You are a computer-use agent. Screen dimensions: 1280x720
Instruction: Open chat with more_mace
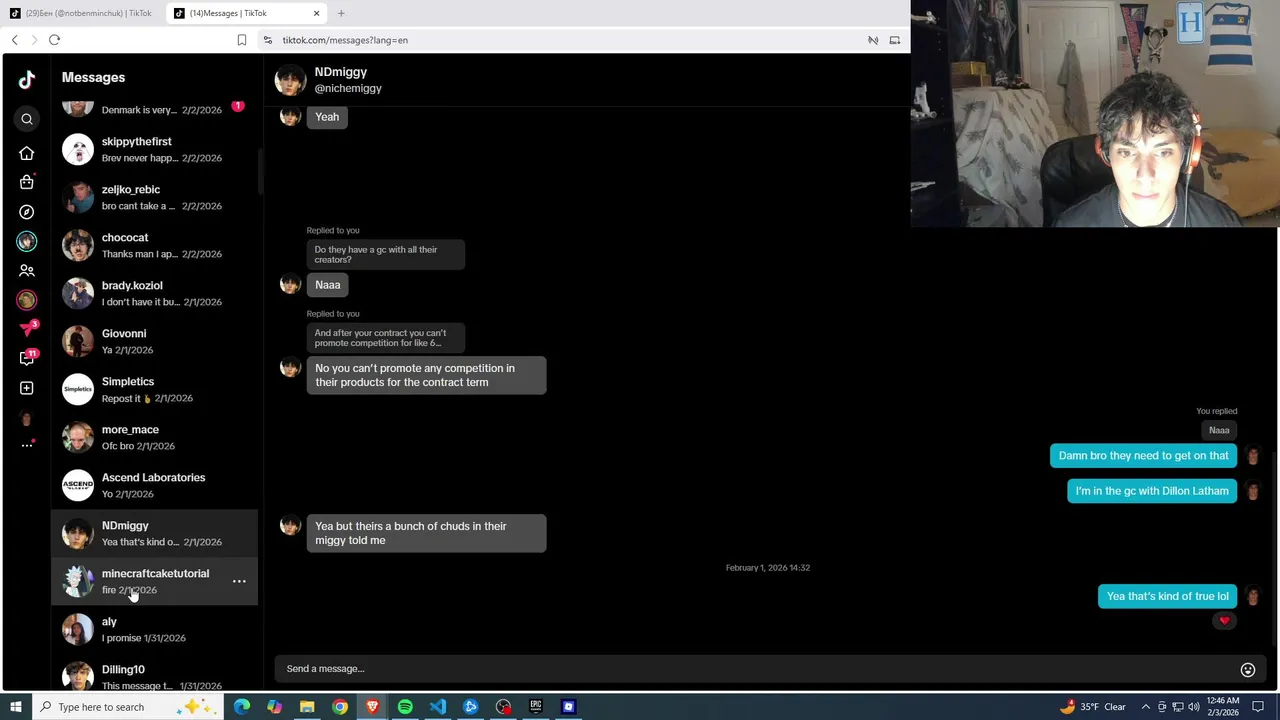pyautogui.click(x=155, y=438)
